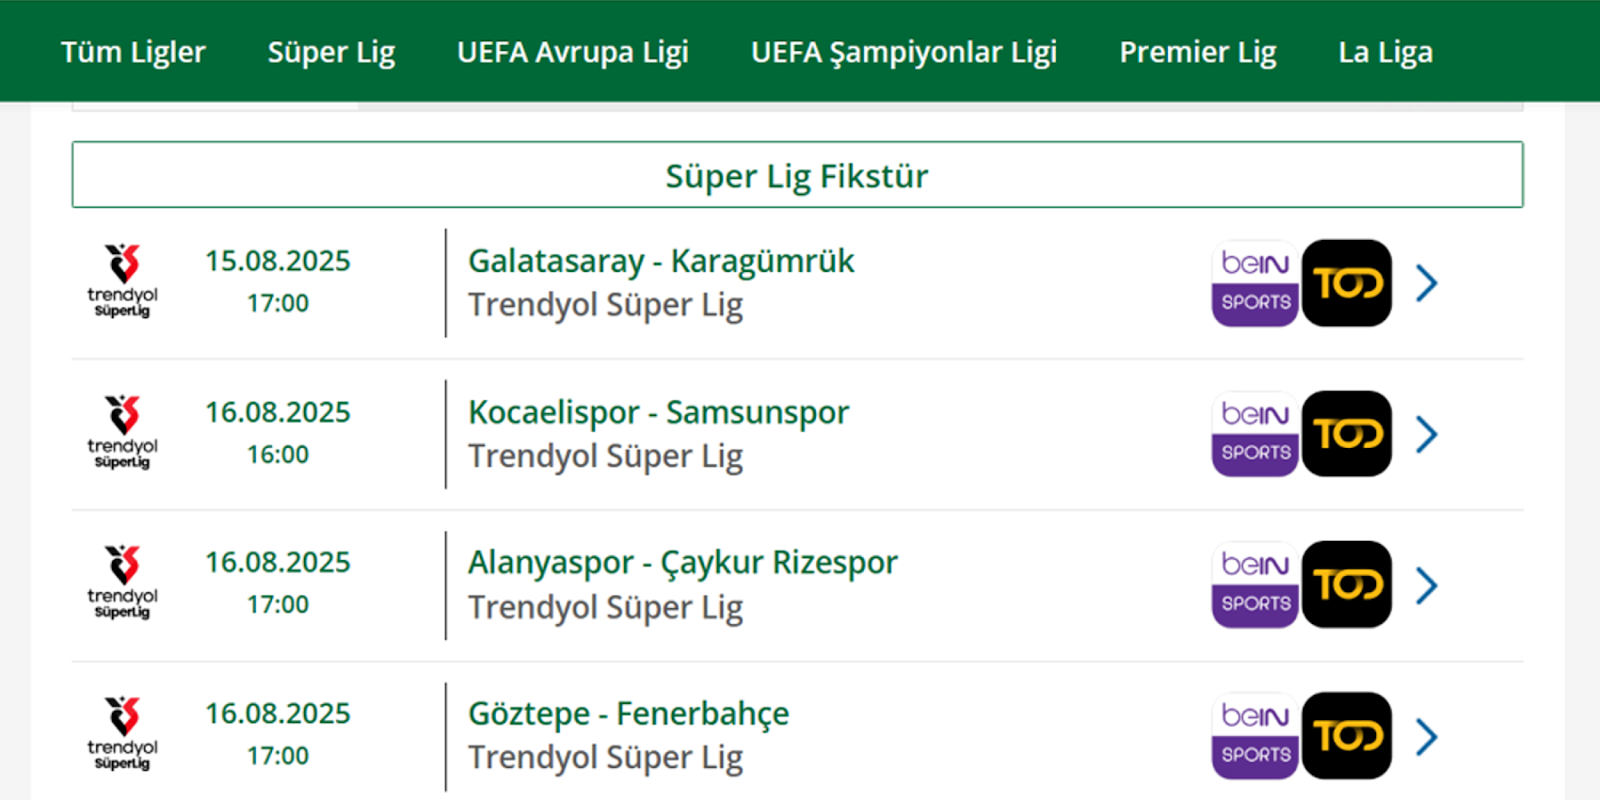This screenshot has height=800, width=1600.
Task: Open Kocaelispor - Samsunspor details via arrow
Action: click(x=1427, y=434)
